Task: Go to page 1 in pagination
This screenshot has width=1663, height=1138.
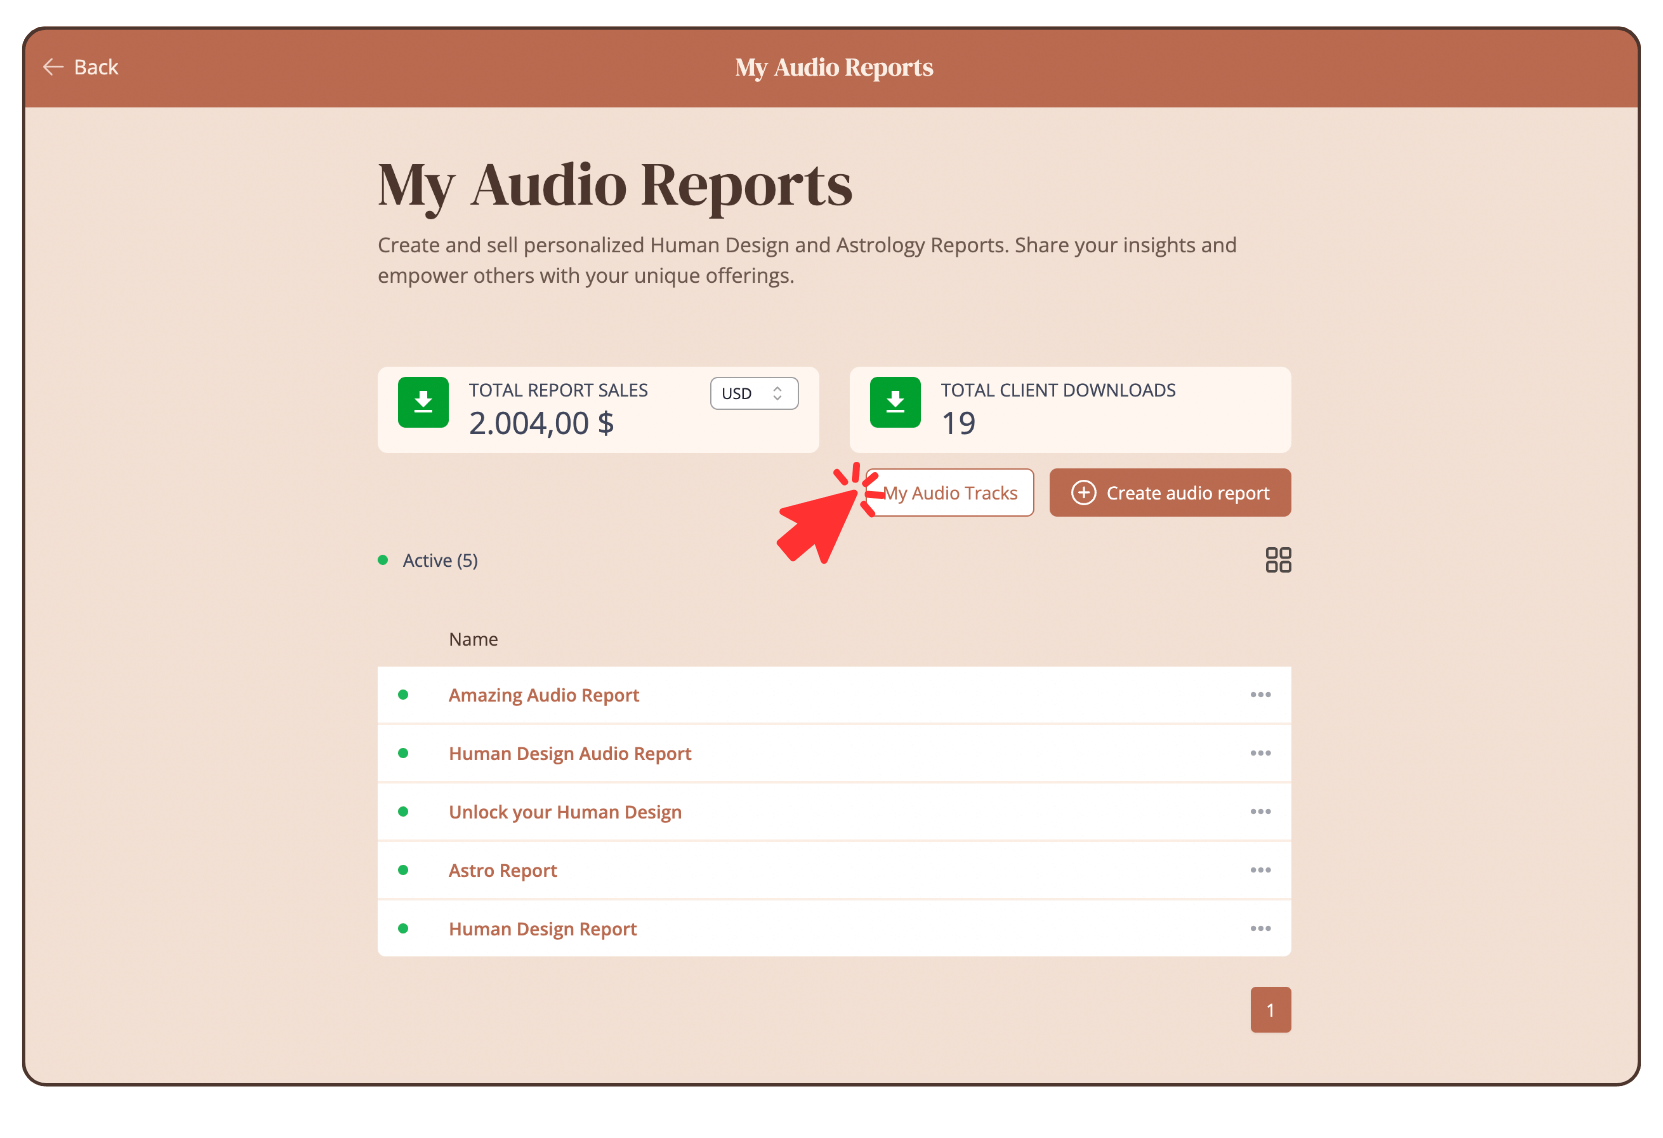Action: pyautogui.click(x=1270, y=1010)
